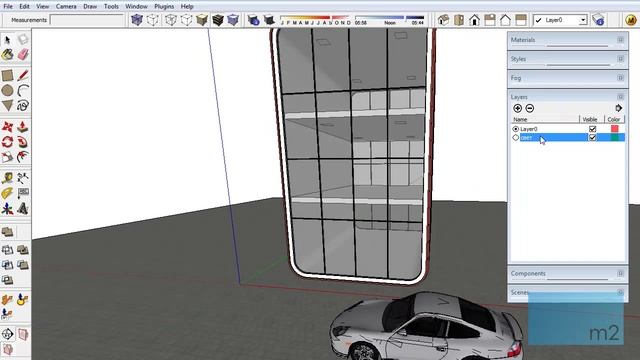Toggle shadows display button
This screenshot has height=360, width=640.
click(269, 20)
